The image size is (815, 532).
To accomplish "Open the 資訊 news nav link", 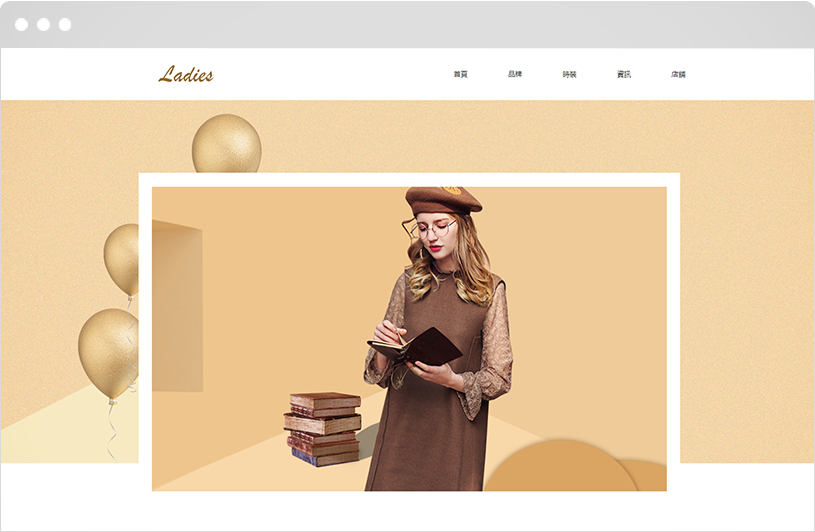I will pos(624,74).
